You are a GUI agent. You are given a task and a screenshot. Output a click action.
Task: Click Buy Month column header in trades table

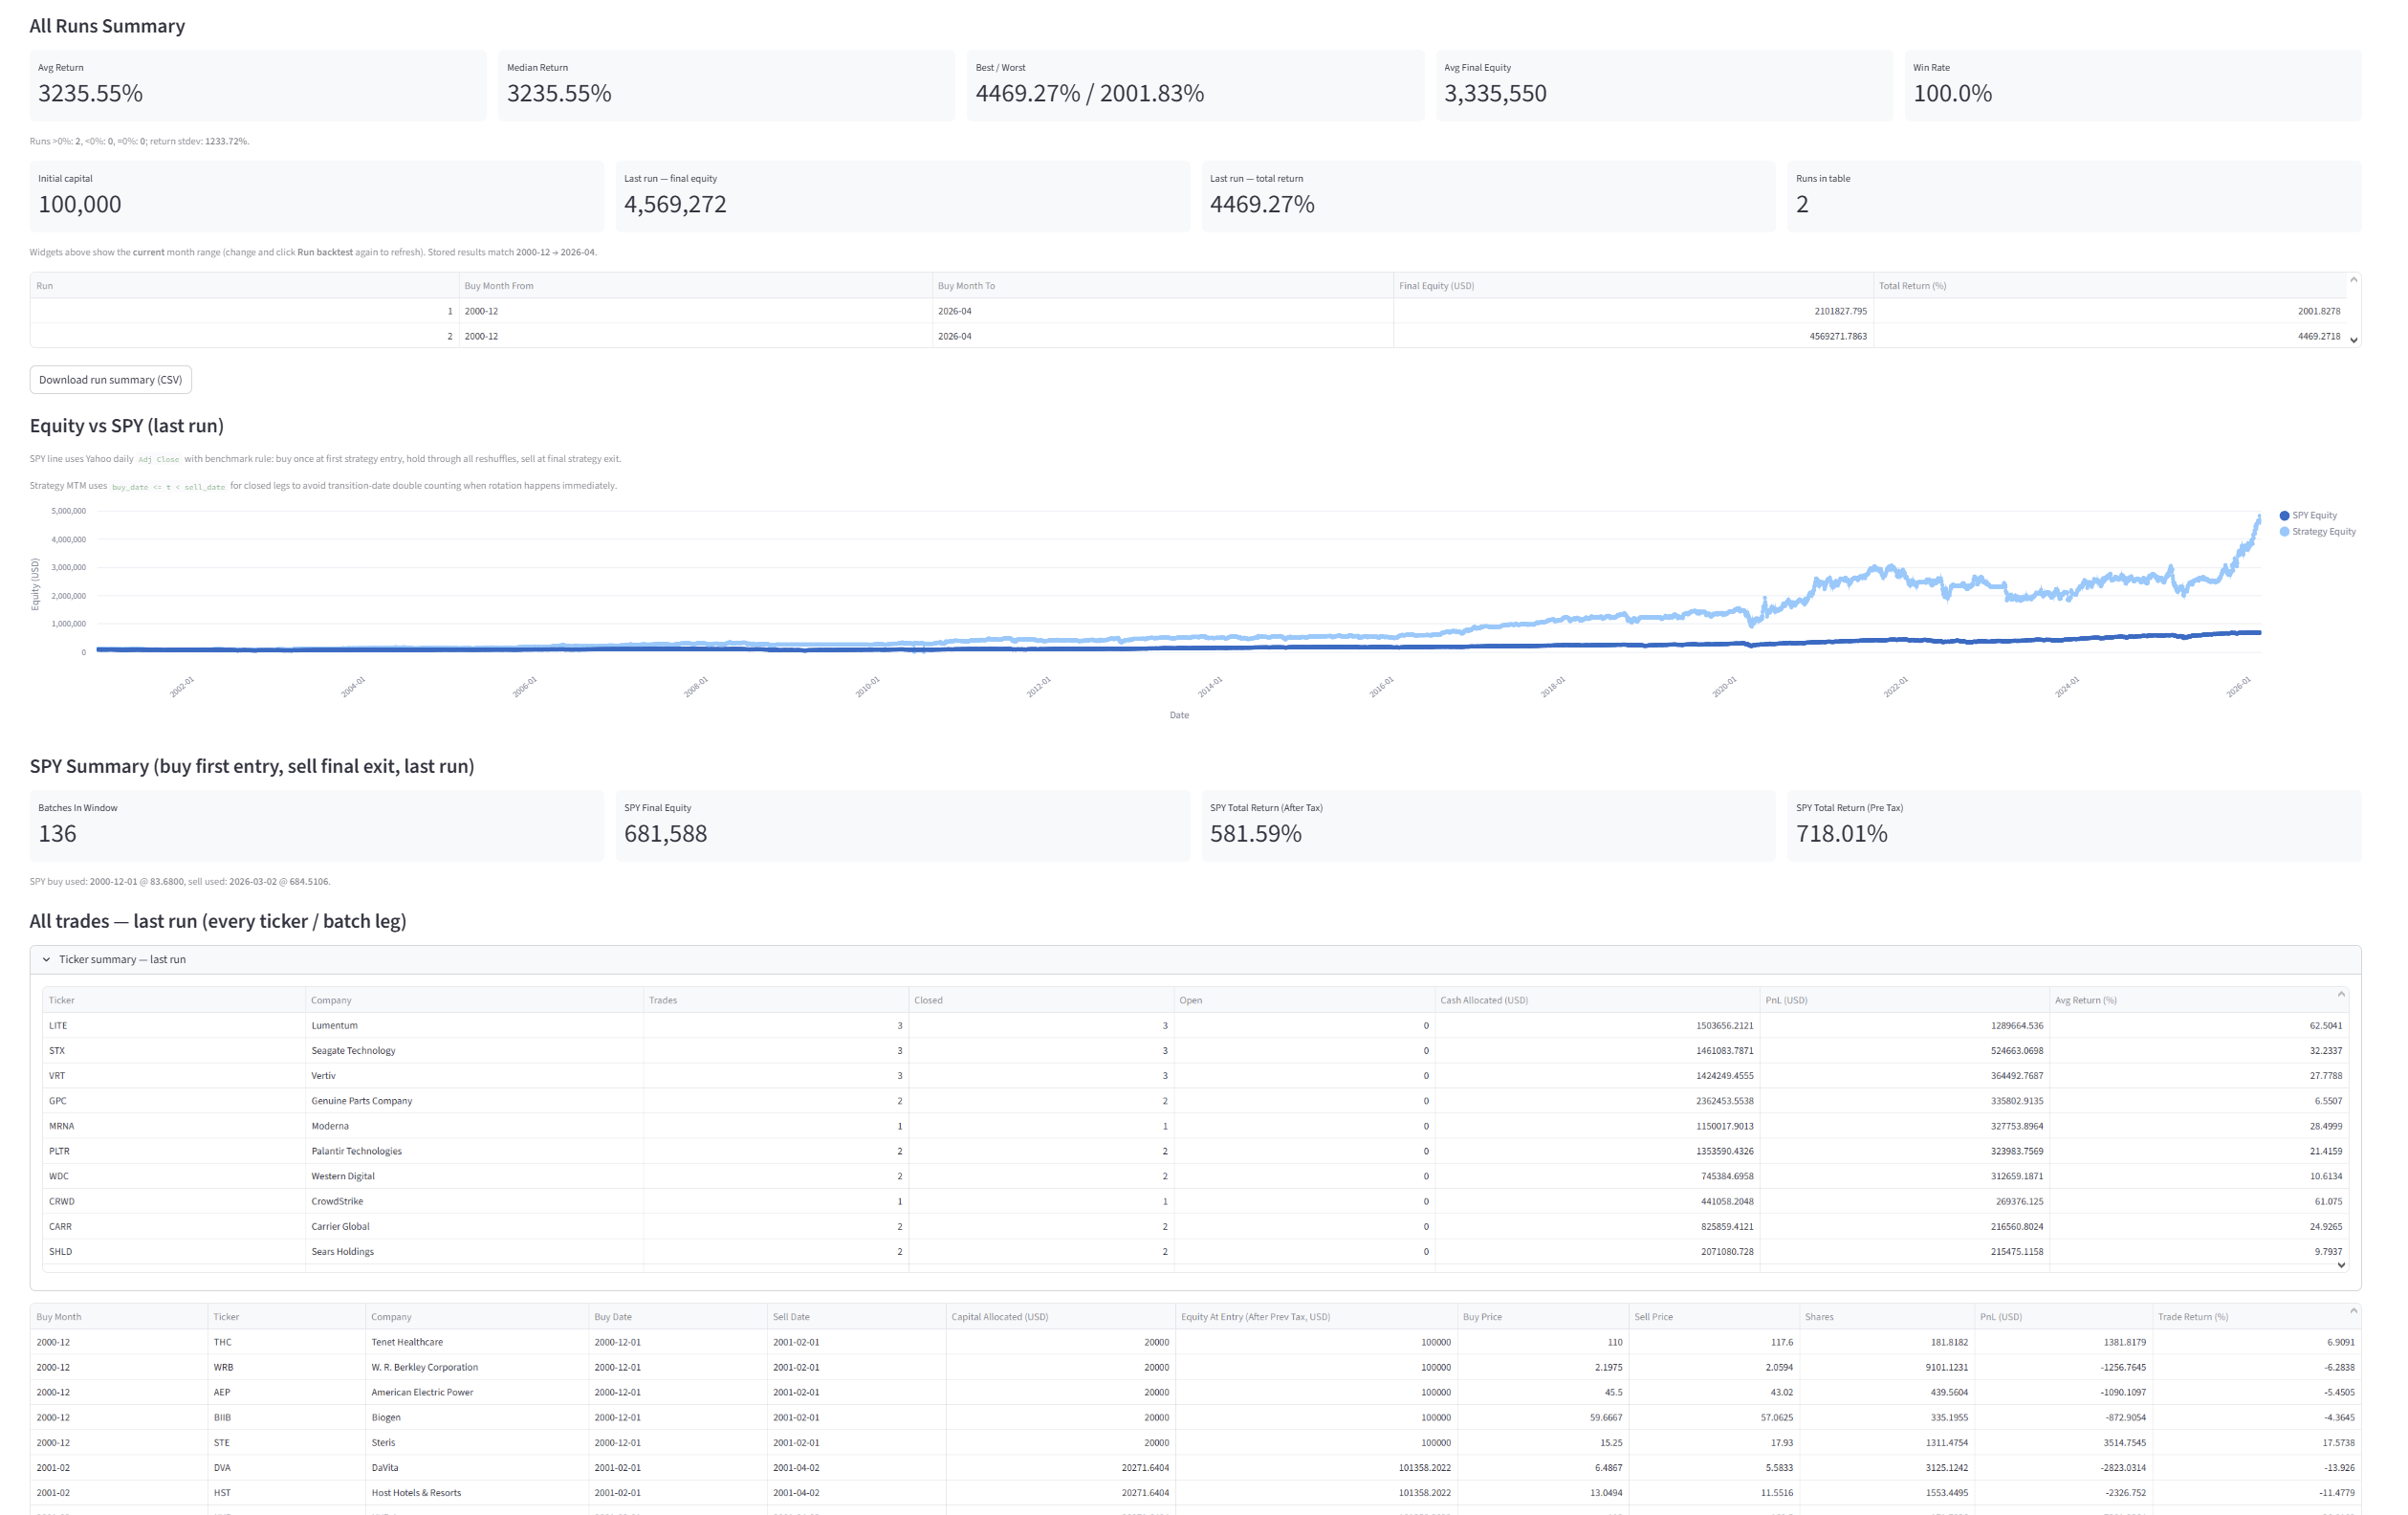click(59, 1317)
